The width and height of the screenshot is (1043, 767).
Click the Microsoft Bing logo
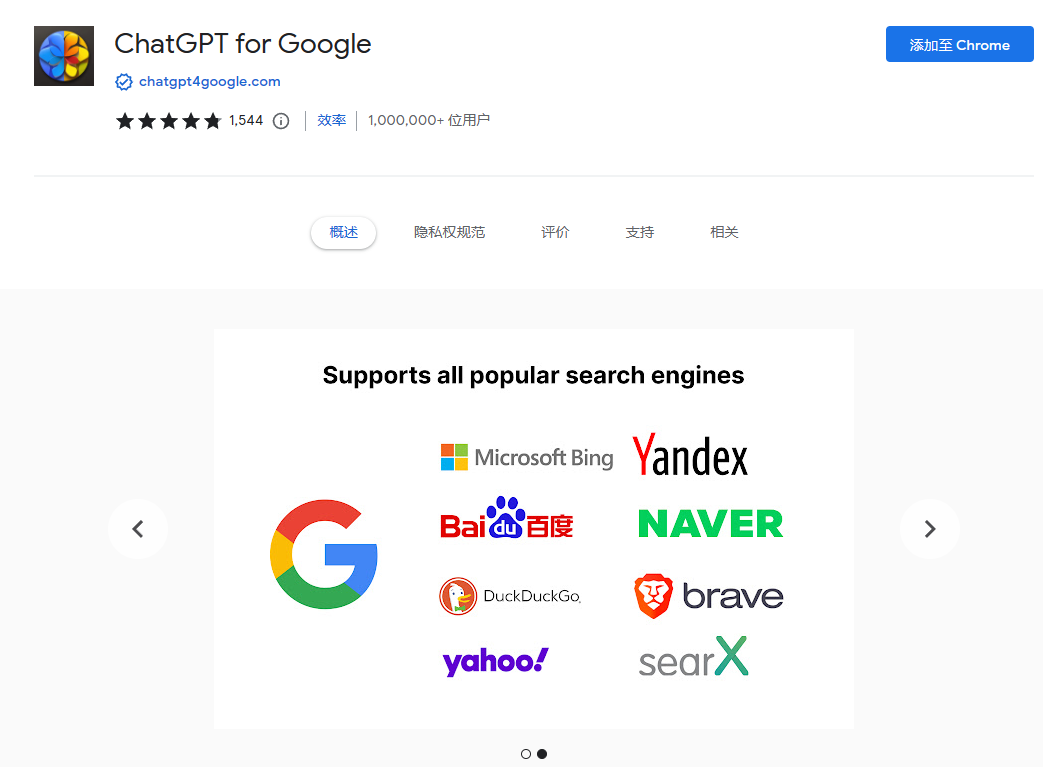pyautogui.click(x=527, y=456)
